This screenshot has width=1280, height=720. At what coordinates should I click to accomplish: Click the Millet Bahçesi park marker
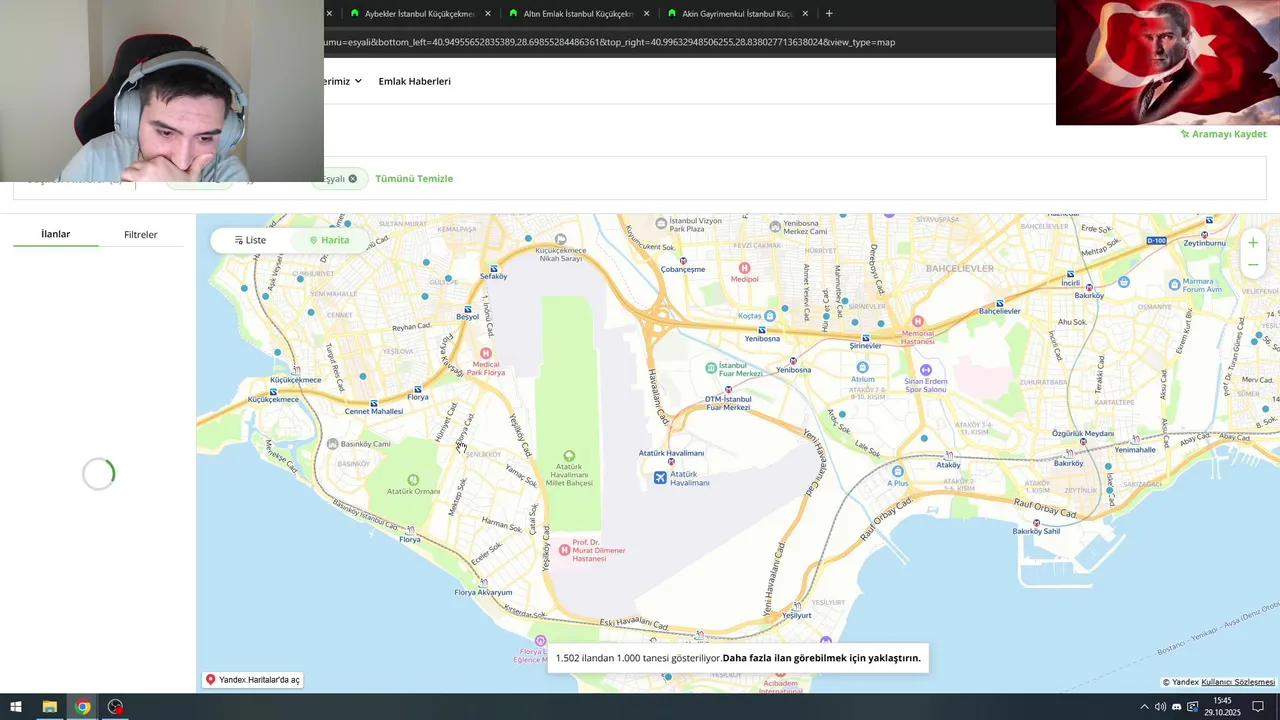[569, 456]
